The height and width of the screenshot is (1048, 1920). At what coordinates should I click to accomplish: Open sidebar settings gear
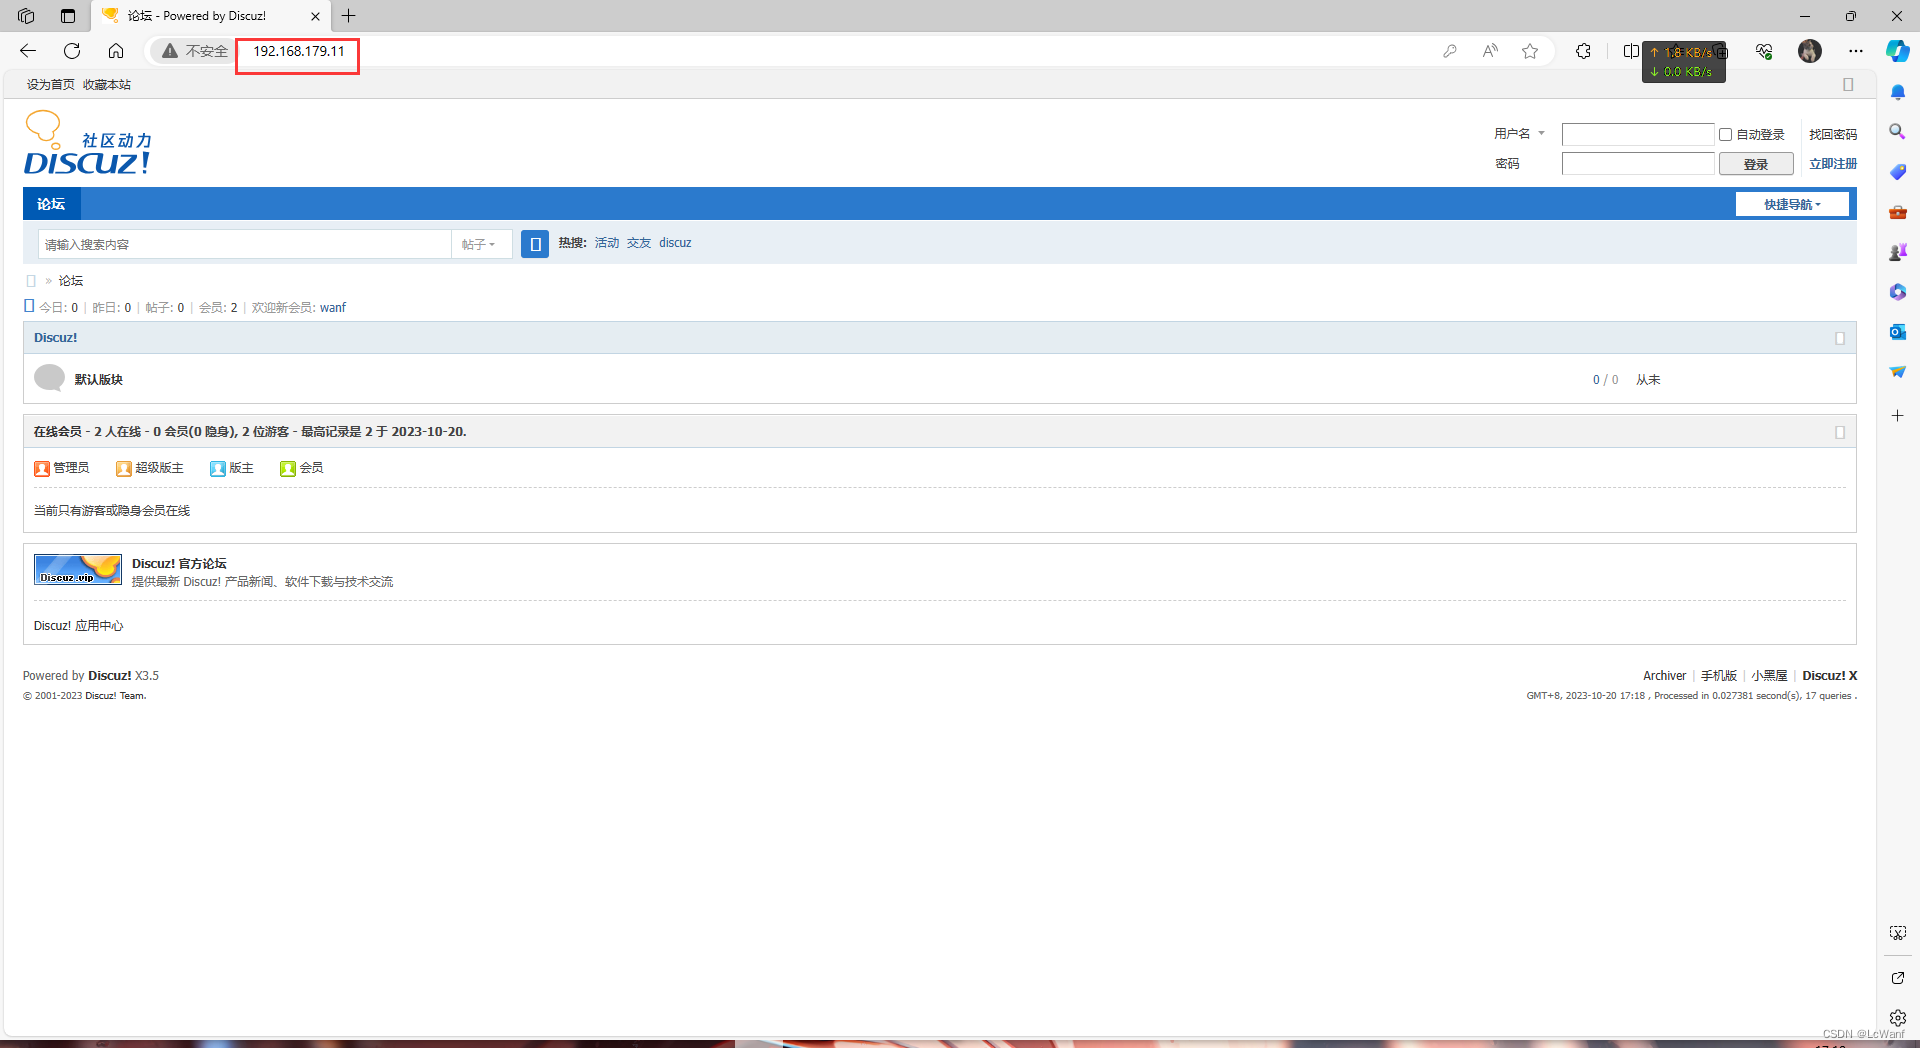click(1898, 1017)
